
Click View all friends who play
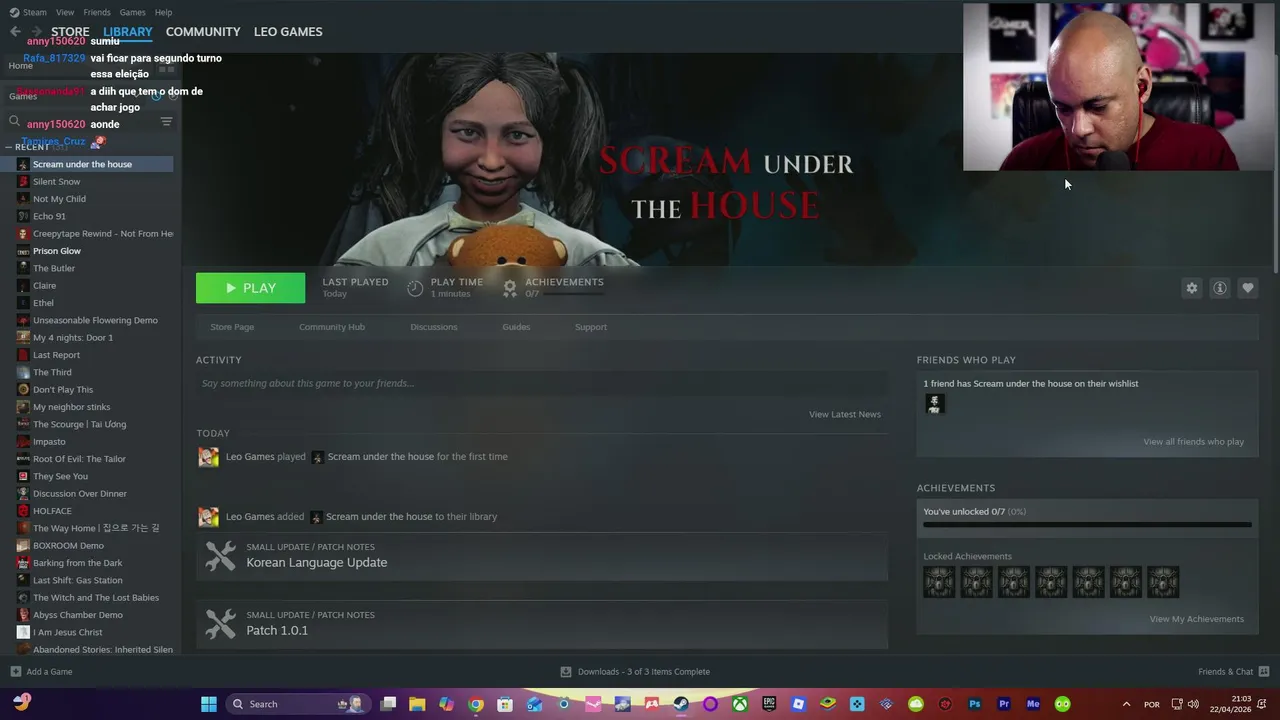pyautogui.click(x=1194, y=442)
